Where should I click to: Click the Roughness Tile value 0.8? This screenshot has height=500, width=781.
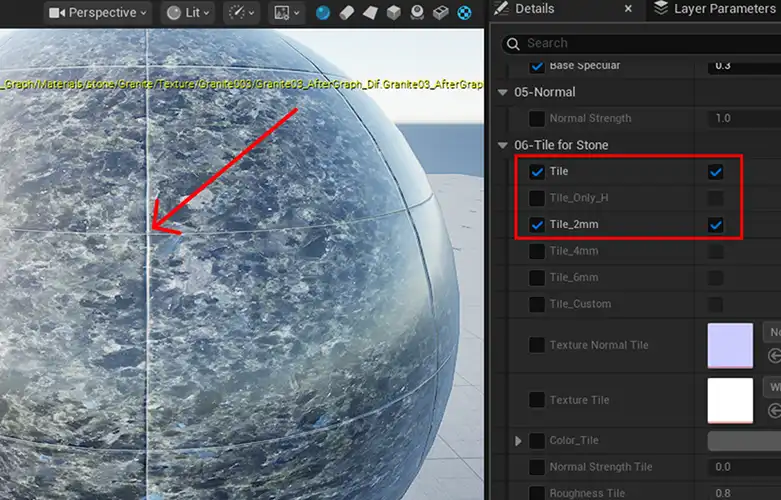click(x=744, y=493)
